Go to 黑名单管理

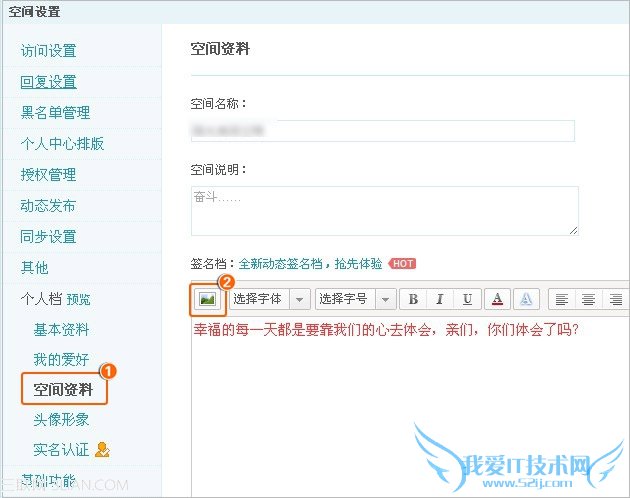click(55, 113)
